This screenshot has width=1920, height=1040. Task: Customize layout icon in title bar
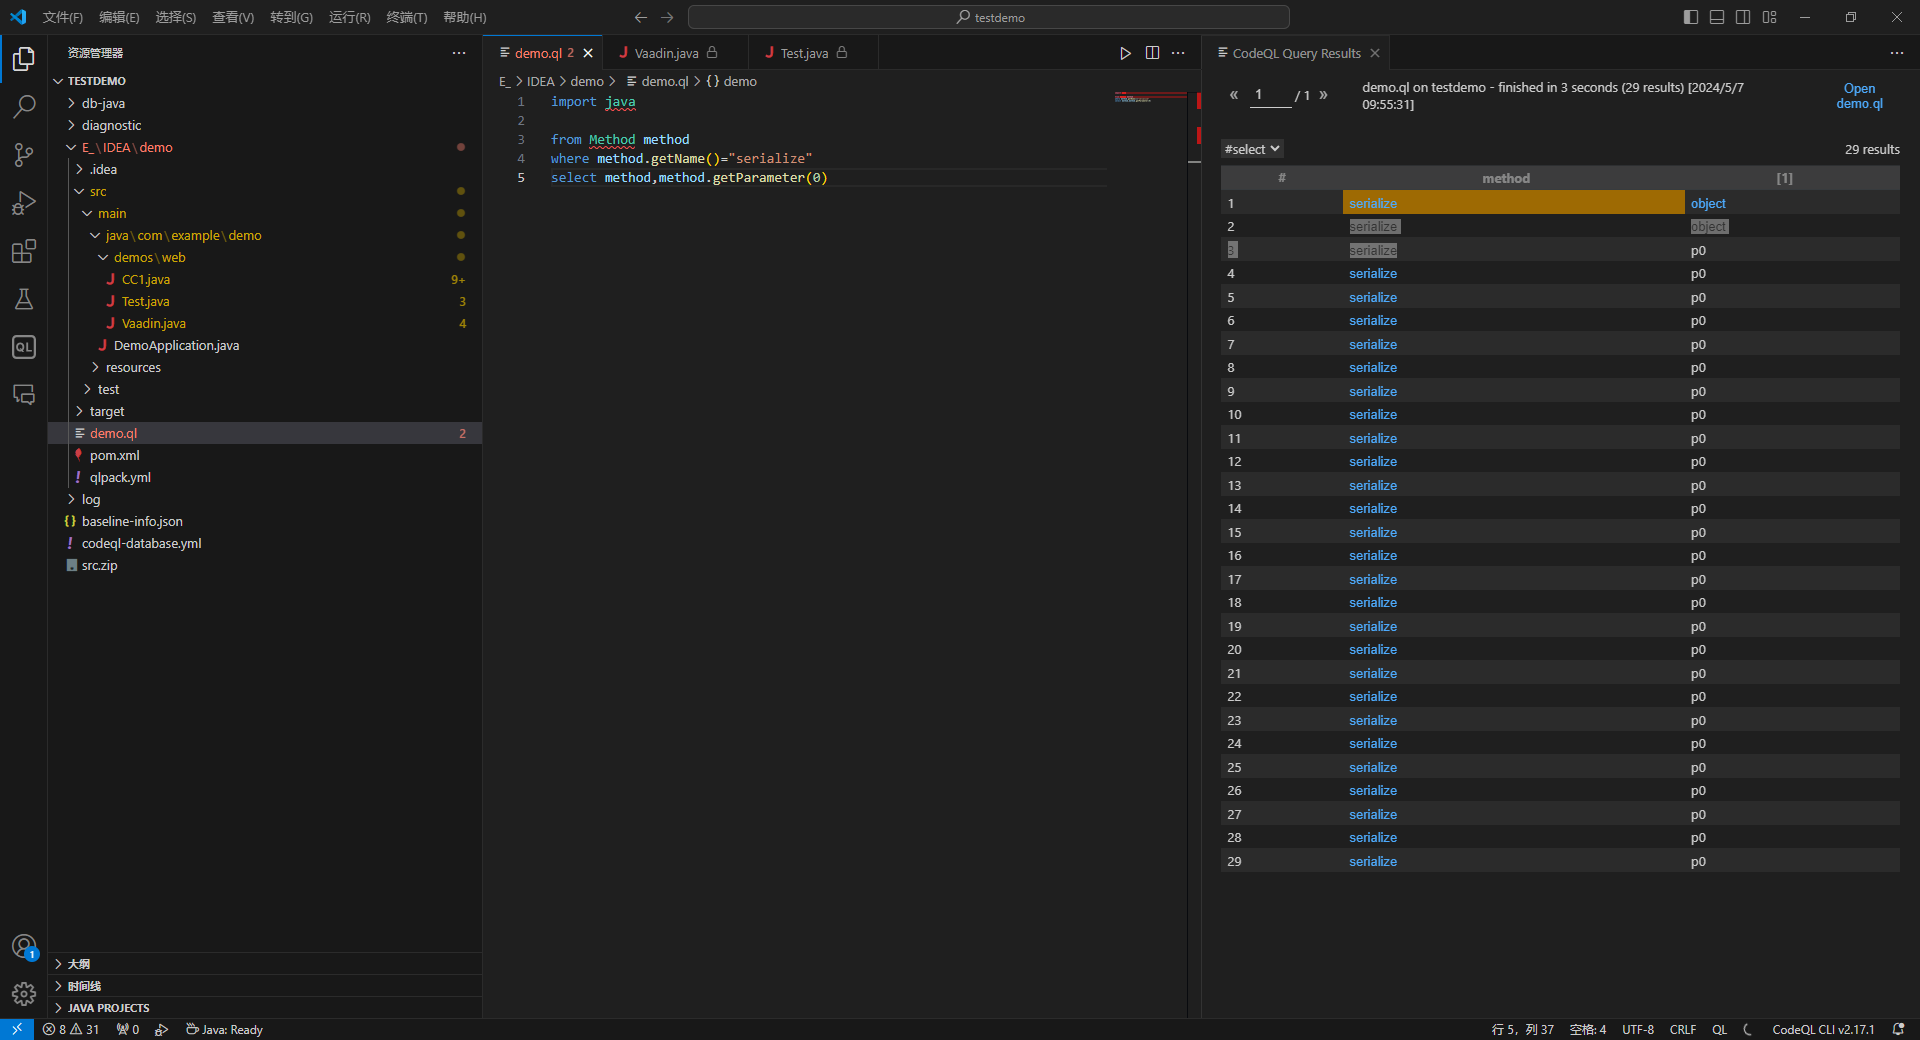point(1770,17)
